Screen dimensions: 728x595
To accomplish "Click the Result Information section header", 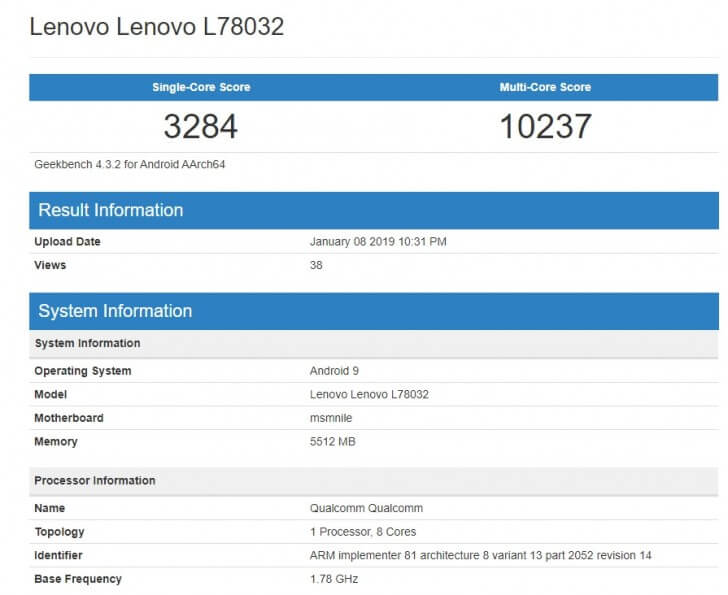I will click(x=111, y=210).
